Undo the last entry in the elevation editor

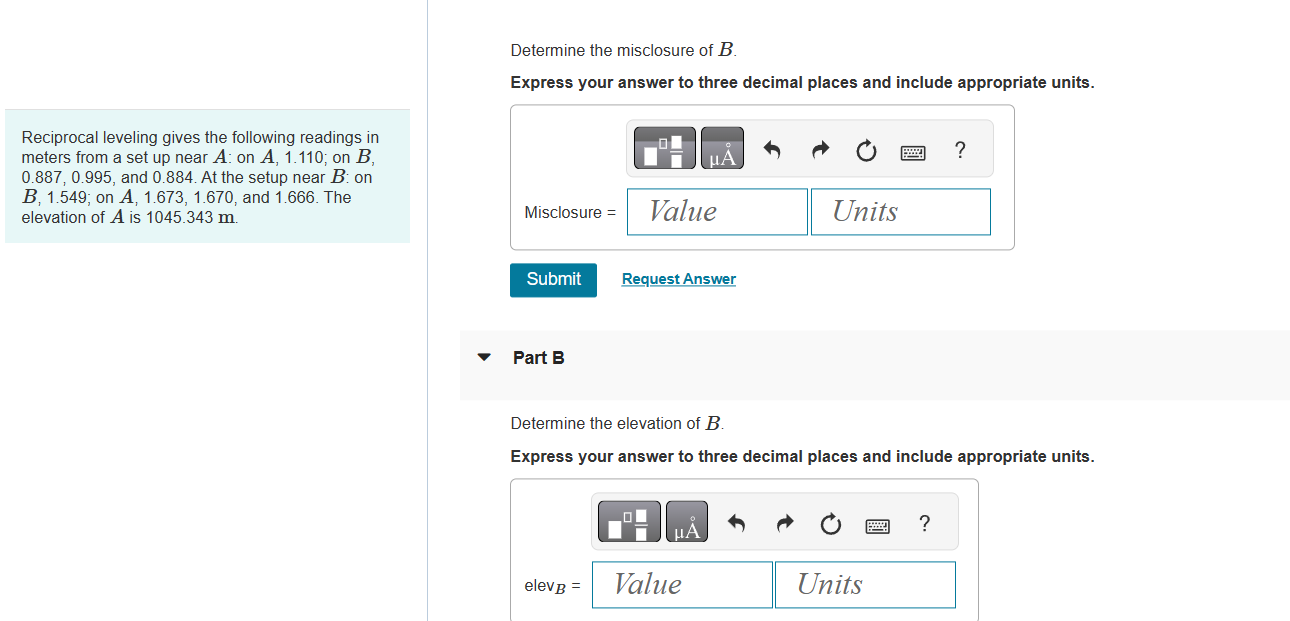[x=735, y=522]
